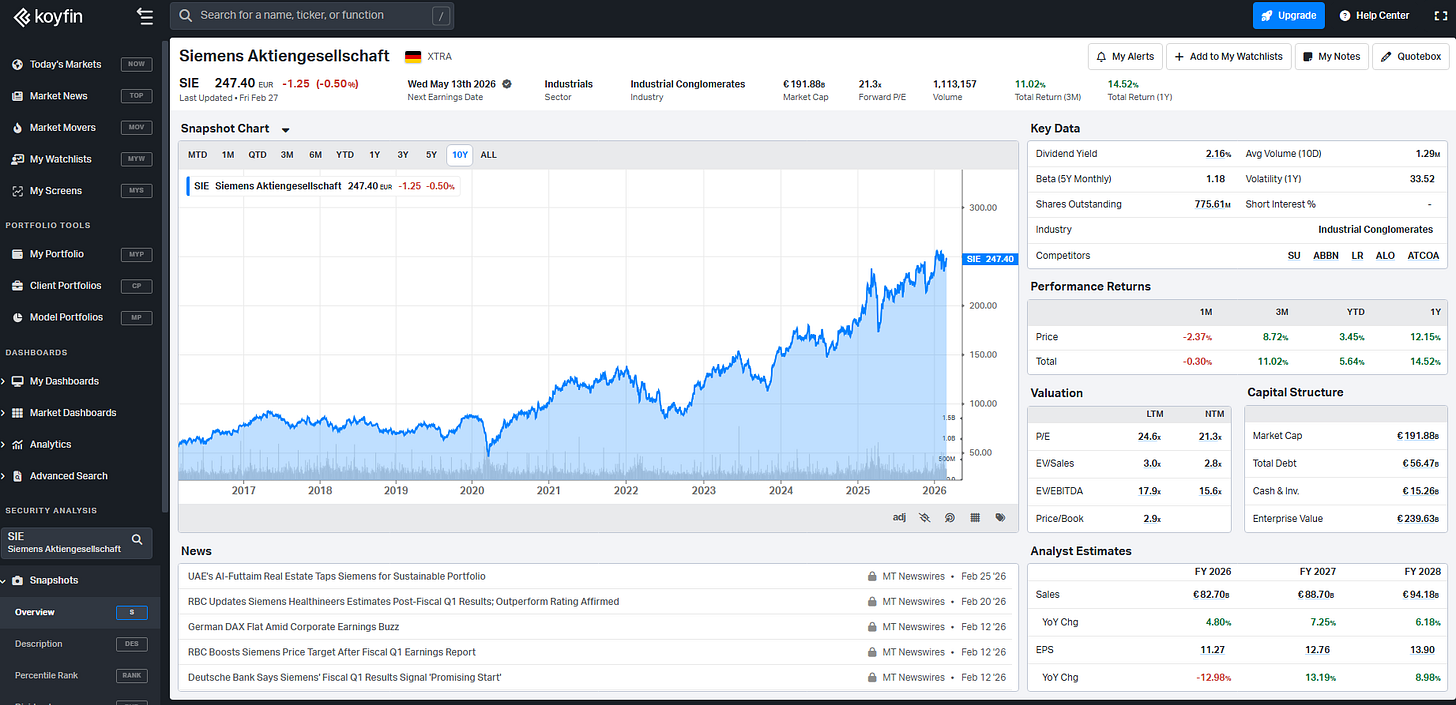Click the tags icon under chart
The image size is (1456, 705).
[x=1000, y=518]
